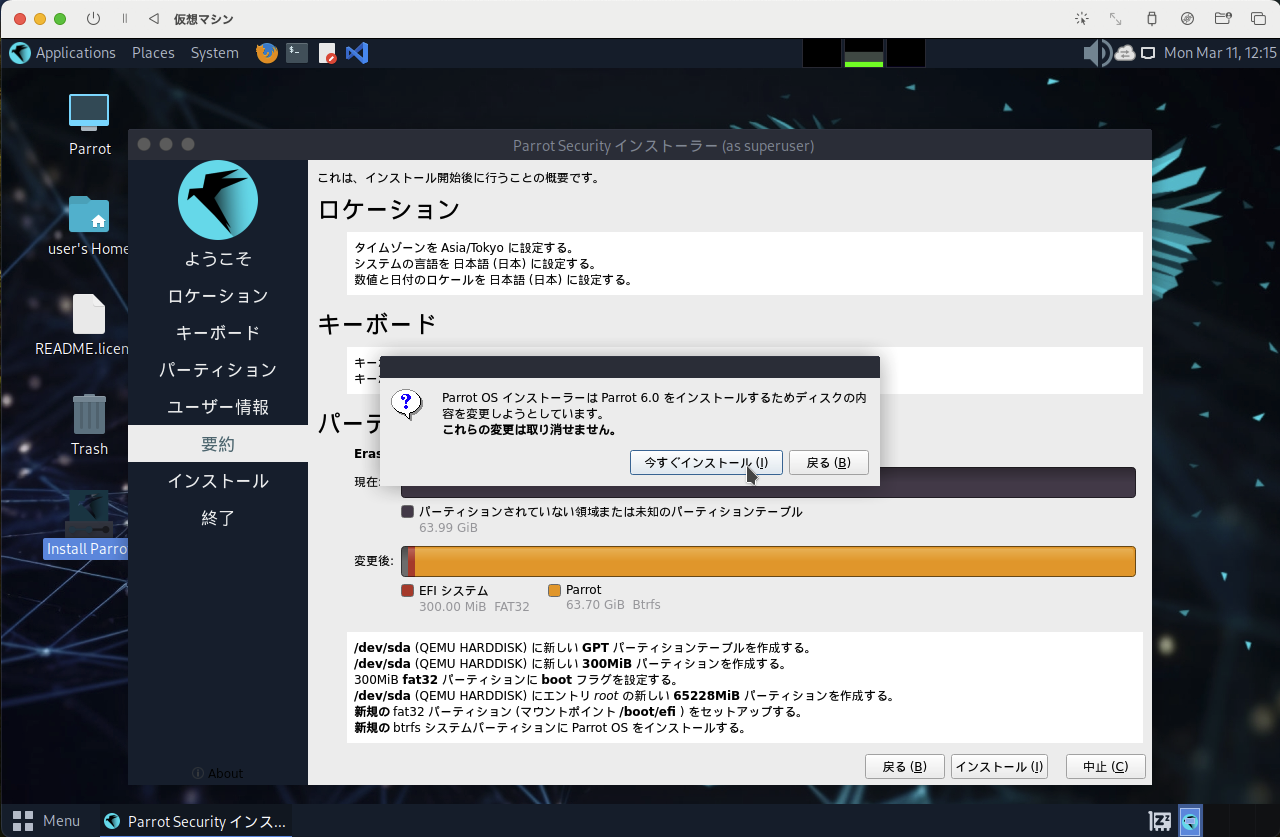1280x837 pixels.
Task: Select the パーティション step in the sidebar
Action: (x=218, y=370)
